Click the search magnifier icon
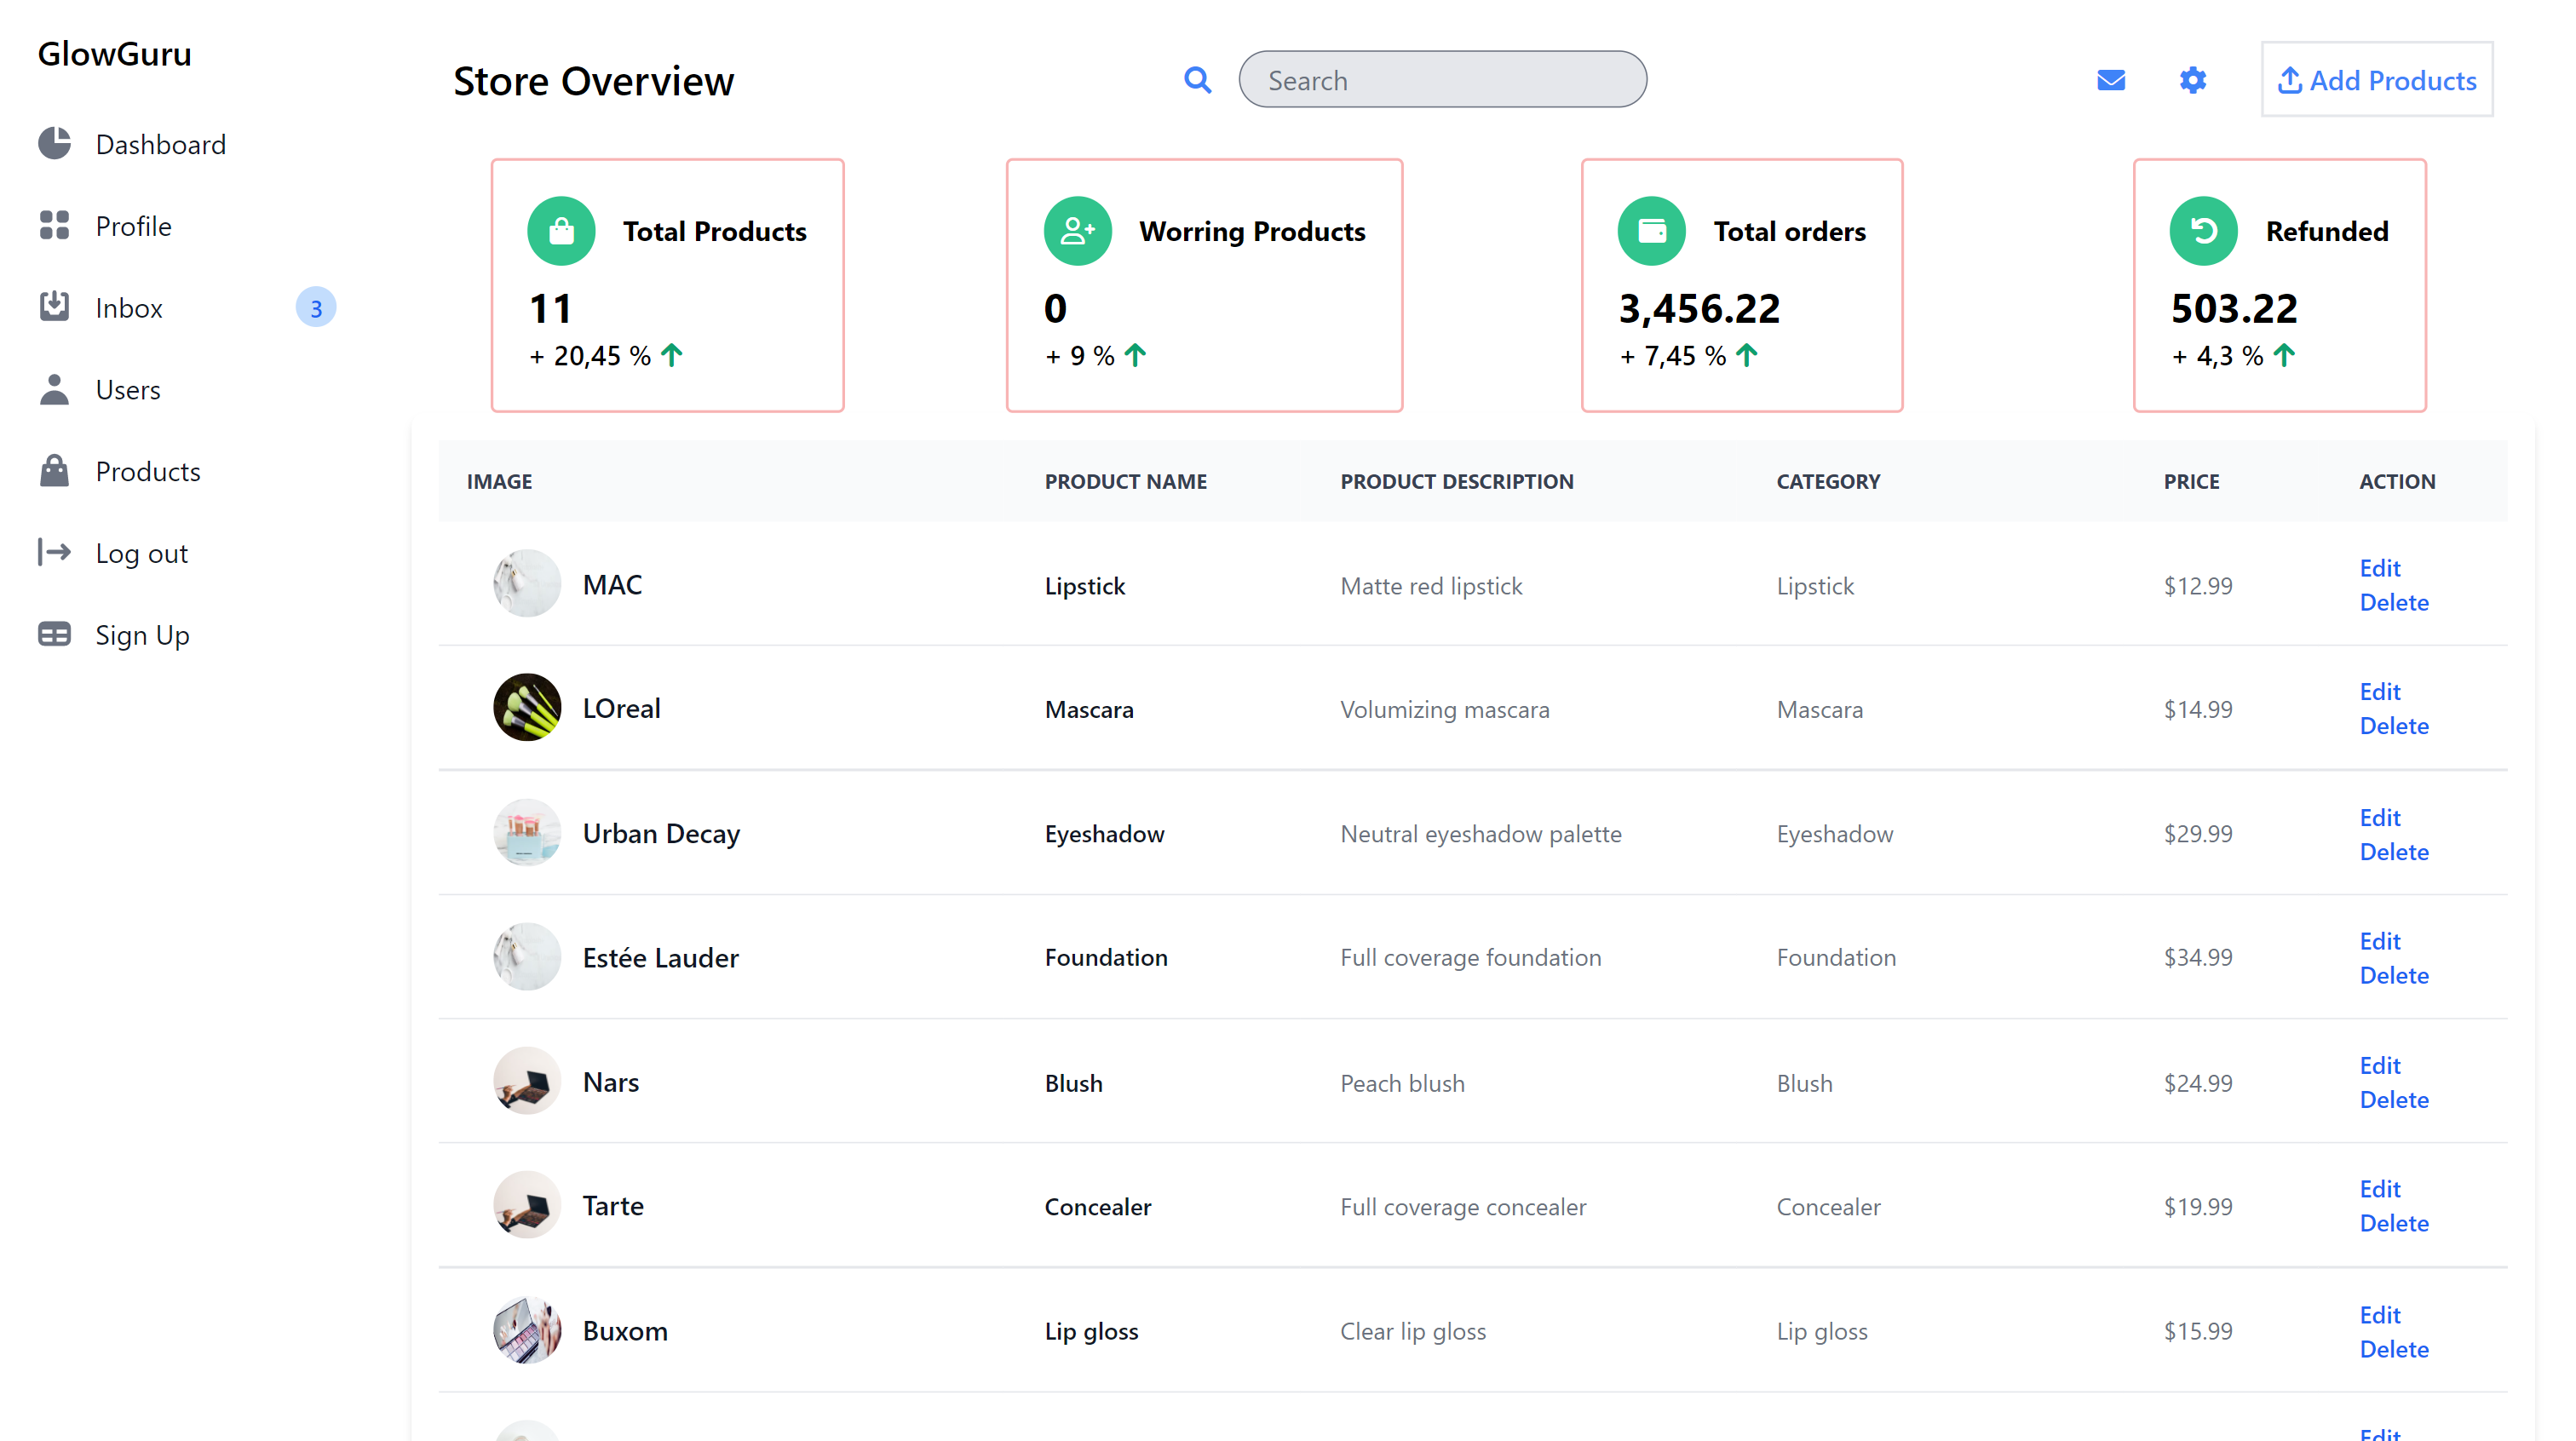This screenshot has height=1441, width=2576. click(1197, 80)
